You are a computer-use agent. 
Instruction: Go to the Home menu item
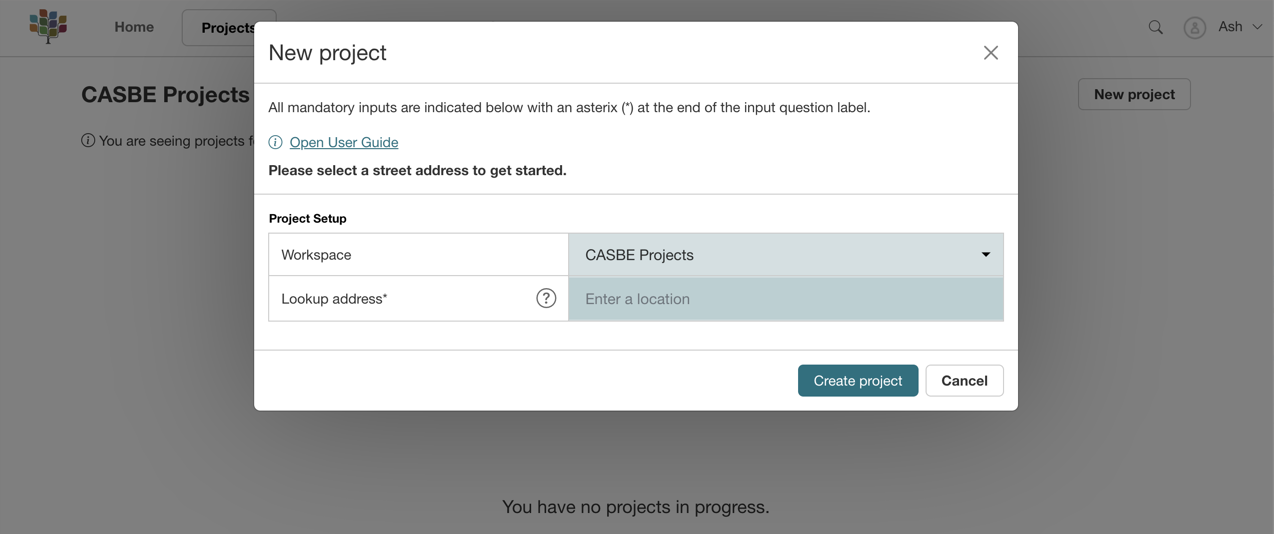tap(134, 27)
